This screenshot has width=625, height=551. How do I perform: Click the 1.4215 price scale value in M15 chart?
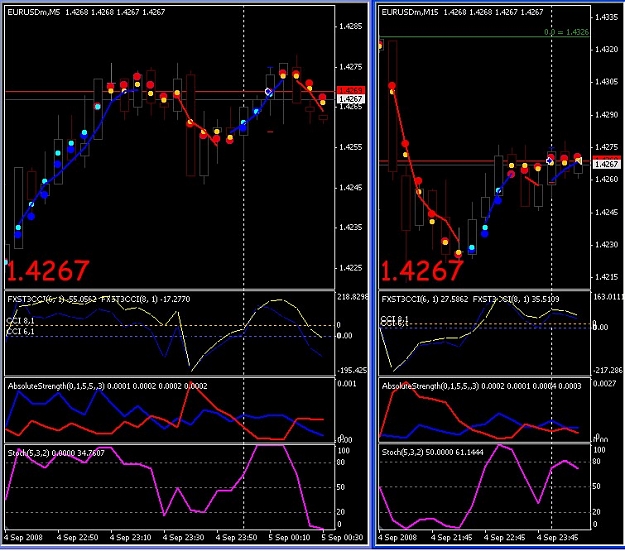607,277
